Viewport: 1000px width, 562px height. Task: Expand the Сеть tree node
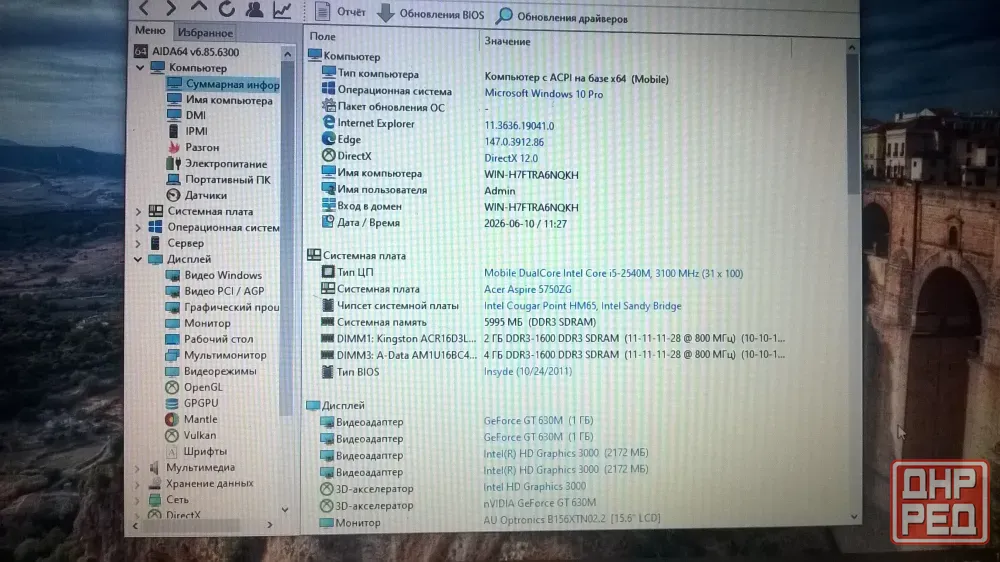[x=137, y=499]
